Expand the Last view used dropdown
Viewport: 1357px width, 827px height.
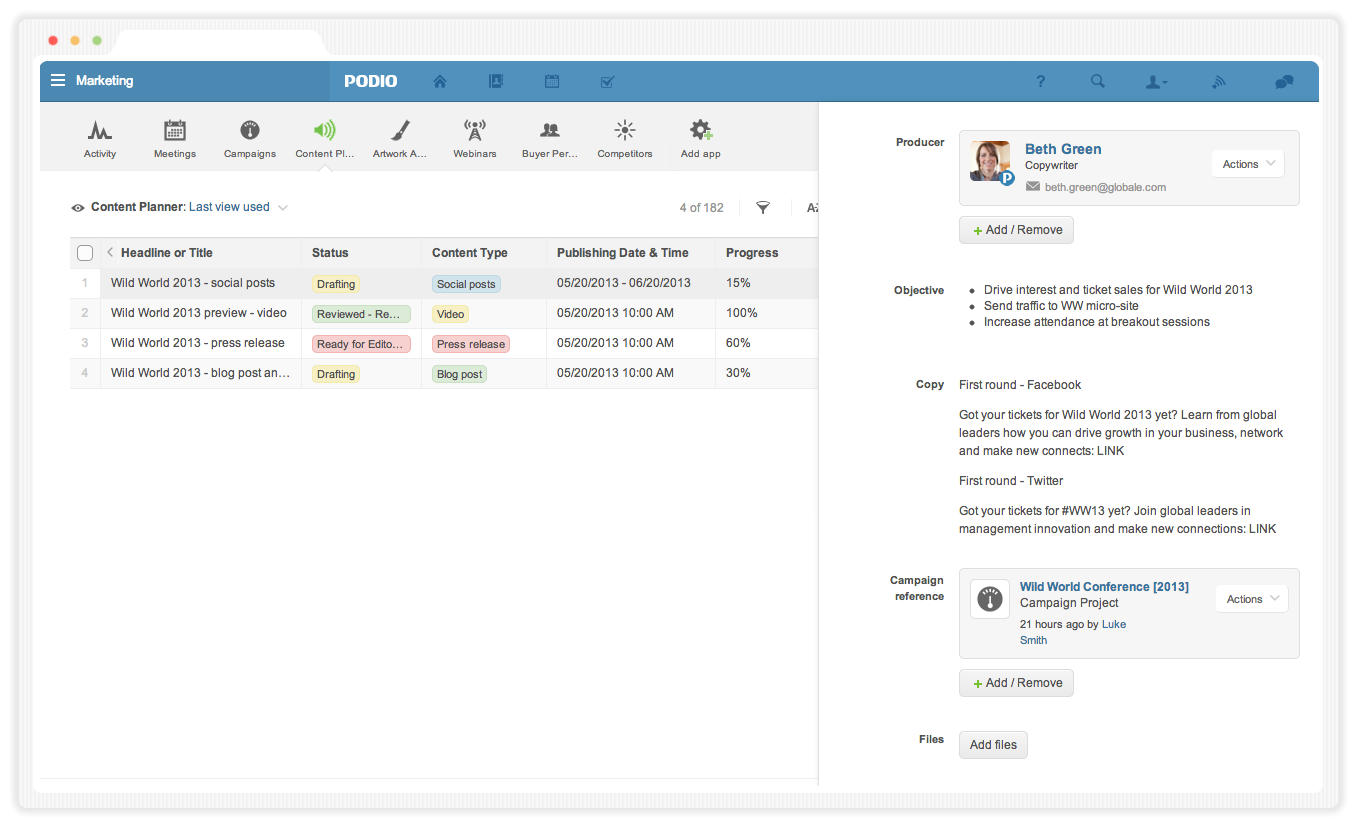[x=283, y=208]
